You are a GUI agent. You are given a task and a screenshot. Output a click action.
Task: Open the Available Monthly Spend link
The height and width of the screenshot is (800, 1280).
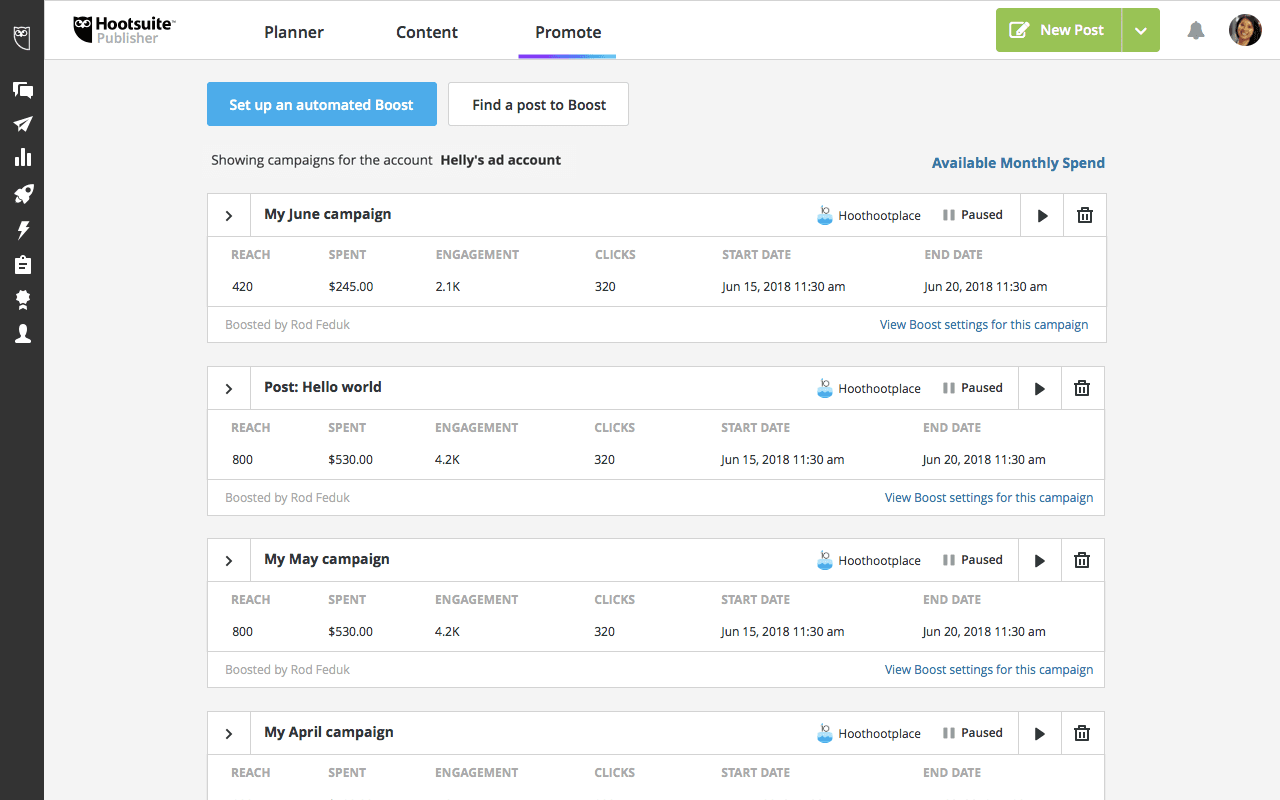coord(1018,163)
